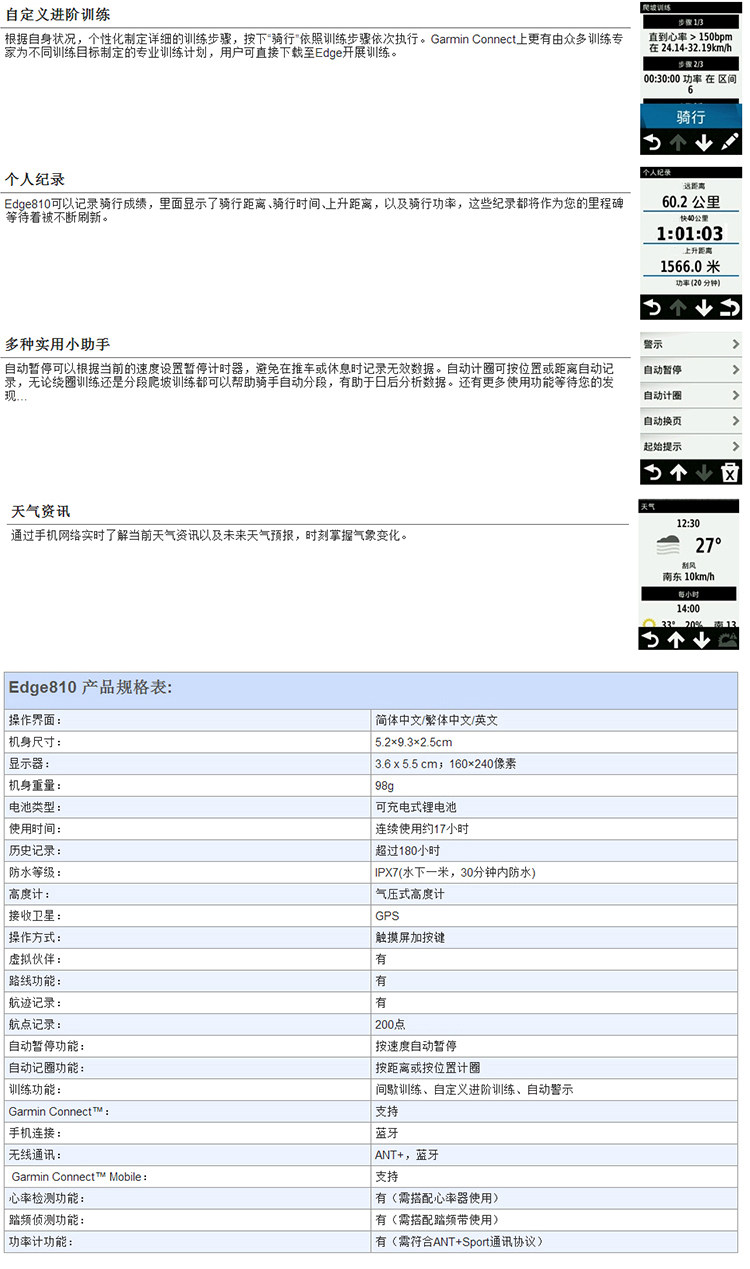Tap the pencil edit icon on training screen
750x1269 pixels.
pyautogui.click(x=730, y=142)
